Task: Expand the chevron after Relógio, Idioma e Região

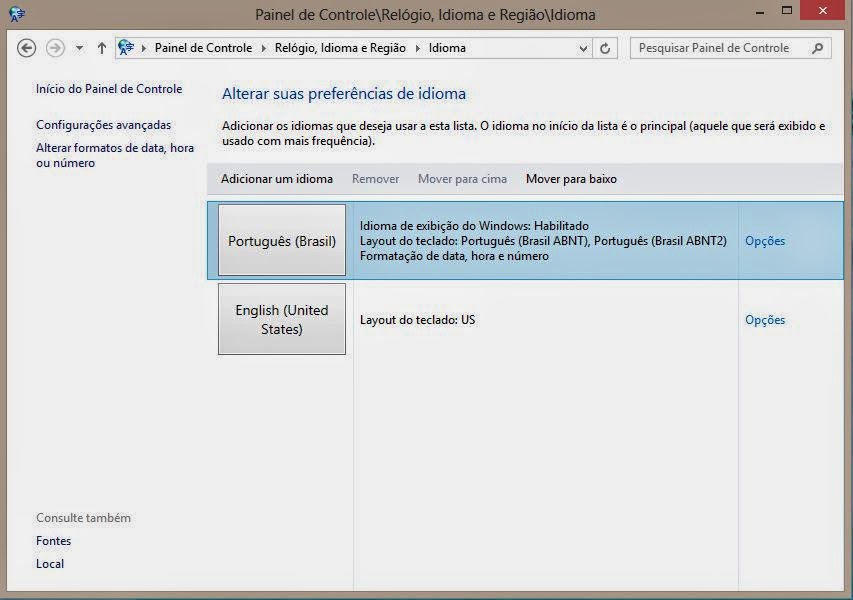Action: pos(418,48)
